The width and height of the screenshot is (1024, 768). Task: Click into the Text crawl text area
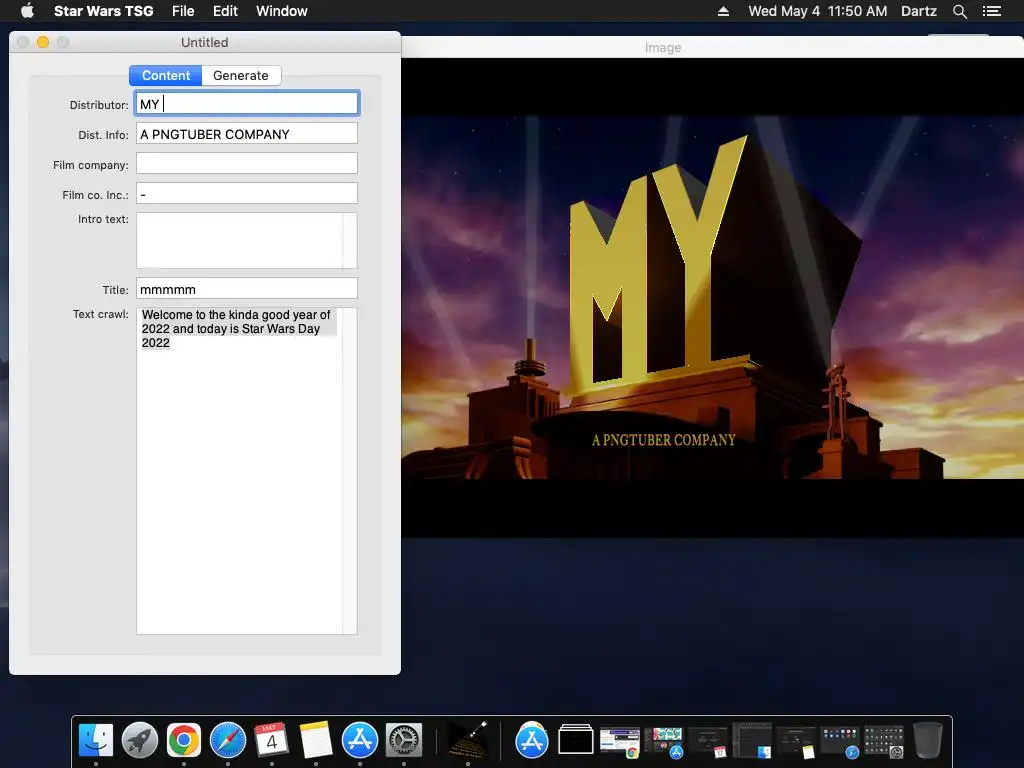[239, 470]
